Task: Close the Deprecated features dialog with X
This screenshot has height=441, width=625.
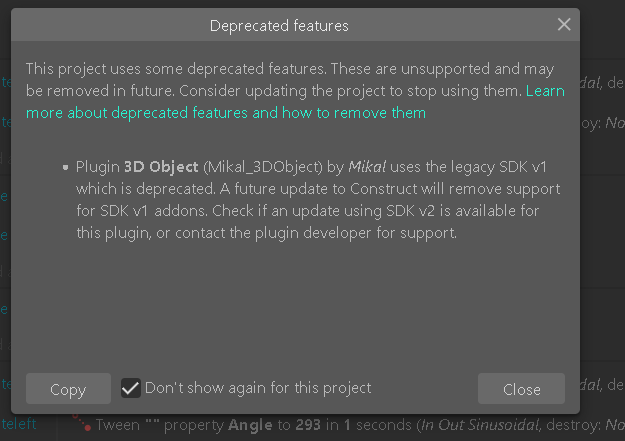Action: coord(564,25)
